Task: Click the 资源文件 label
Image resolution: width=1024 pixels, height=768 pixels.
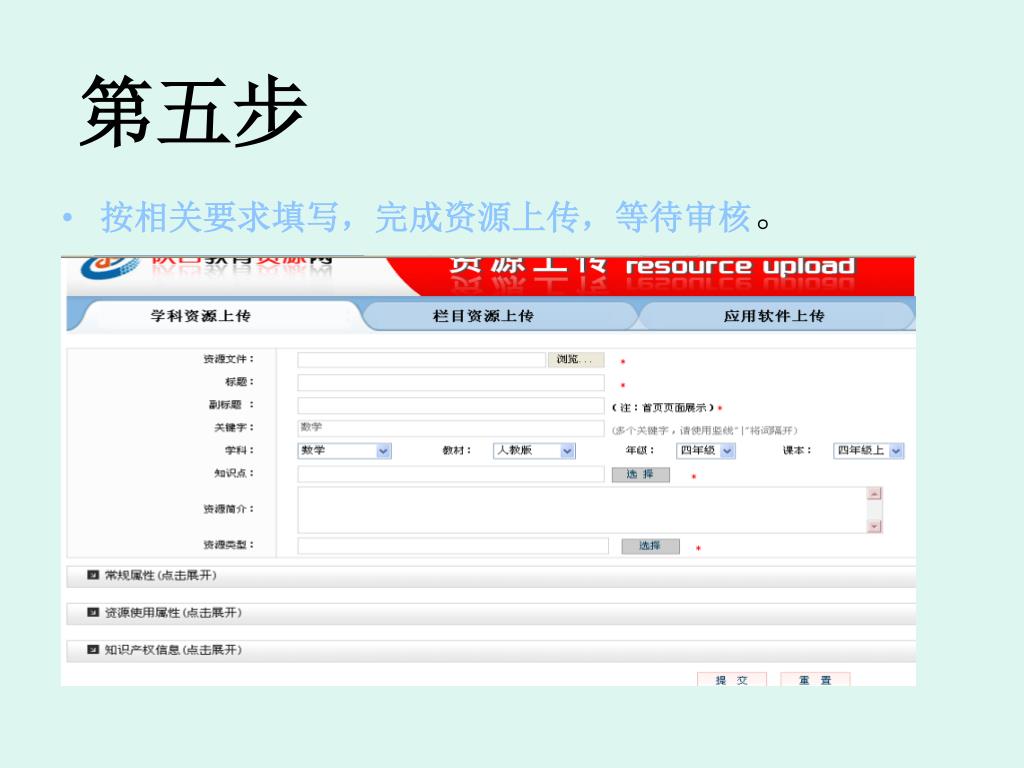Action: pos(228,359)
